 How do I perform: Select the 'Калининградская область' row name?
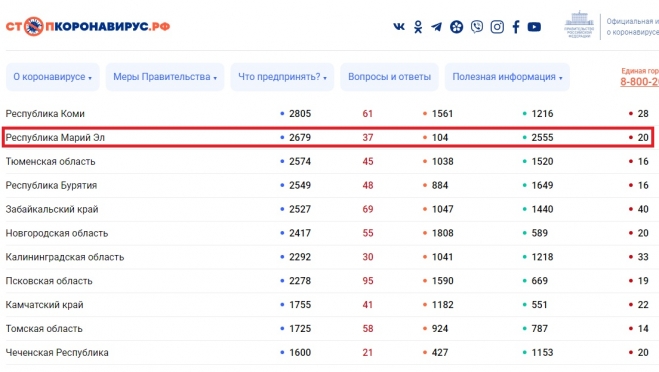pos(65,257)
